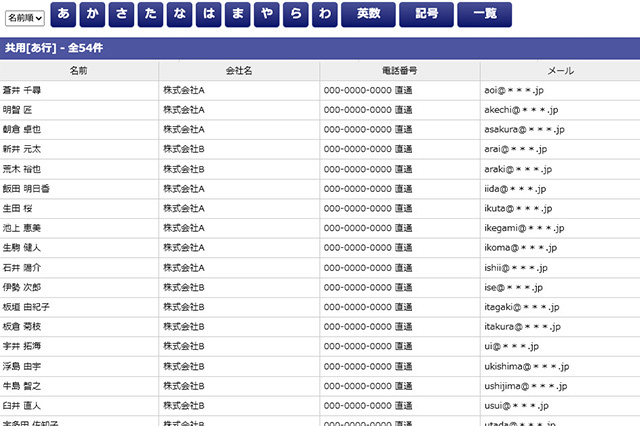Select contact 板垣 由紀子

click(26, 307)
